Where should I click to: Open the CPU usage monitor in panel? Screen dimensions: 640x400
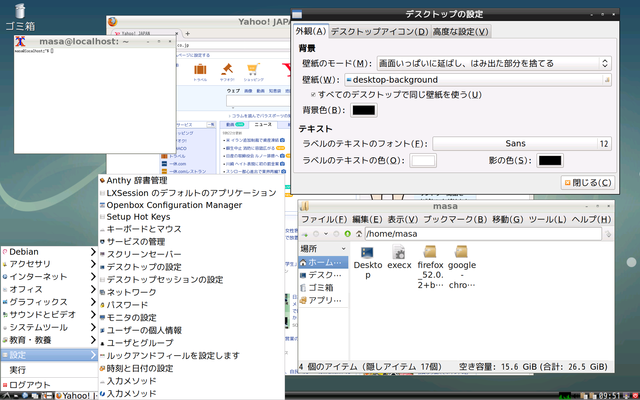point(565,396)
